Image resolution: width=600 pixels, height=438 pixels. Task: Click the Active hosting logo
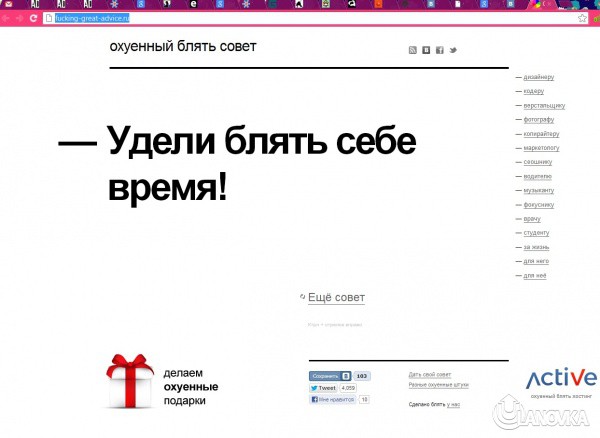tap(562, 377)
